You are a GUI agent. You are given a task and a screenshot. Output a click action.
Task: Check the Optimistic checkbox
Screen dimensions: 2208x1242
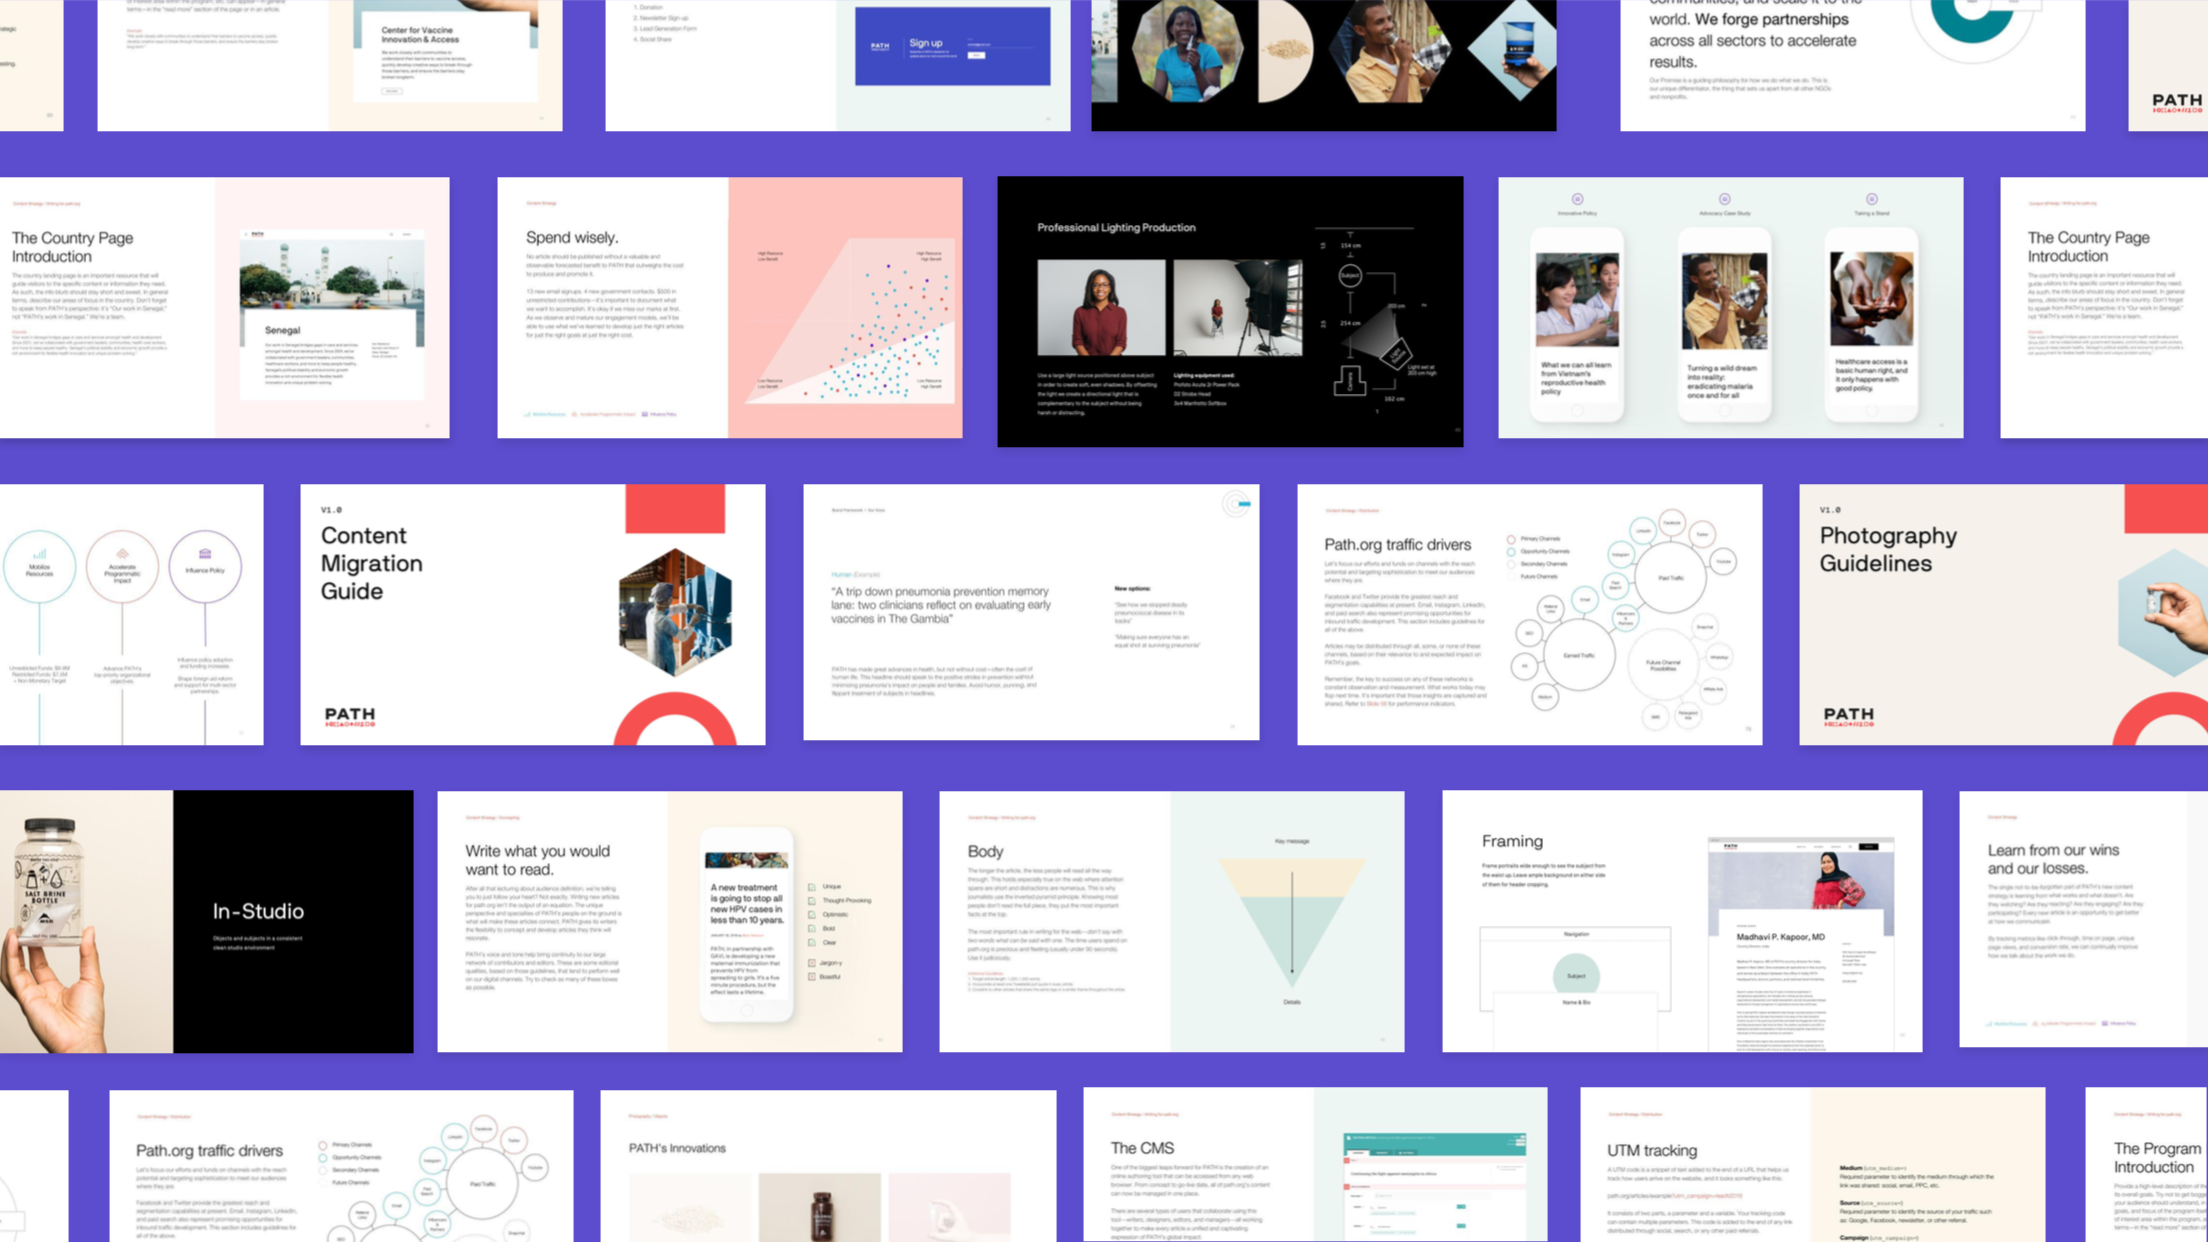pos(812,915)
